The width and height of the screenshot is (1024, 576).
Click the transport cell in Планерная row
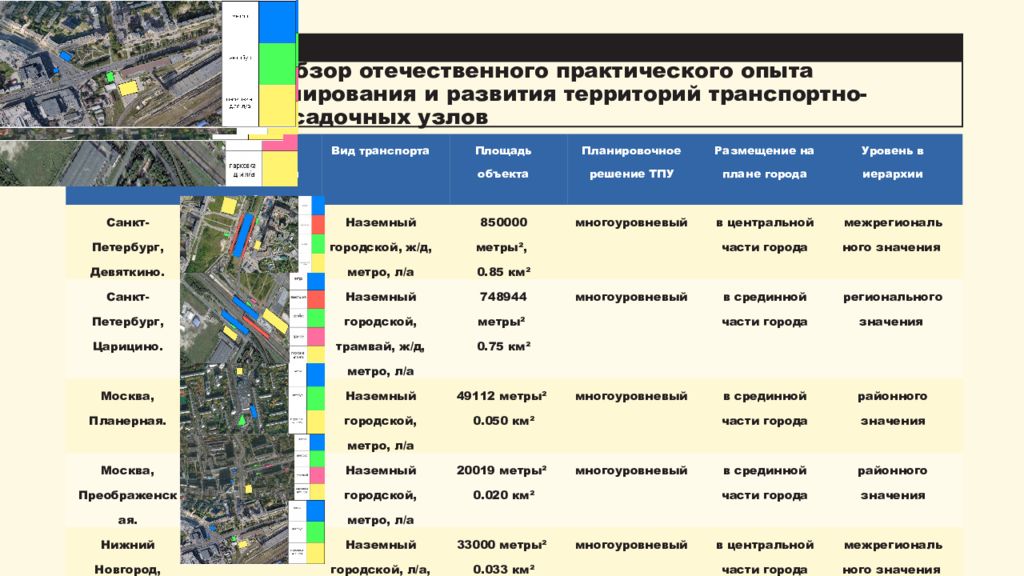[x=380, y=421]
